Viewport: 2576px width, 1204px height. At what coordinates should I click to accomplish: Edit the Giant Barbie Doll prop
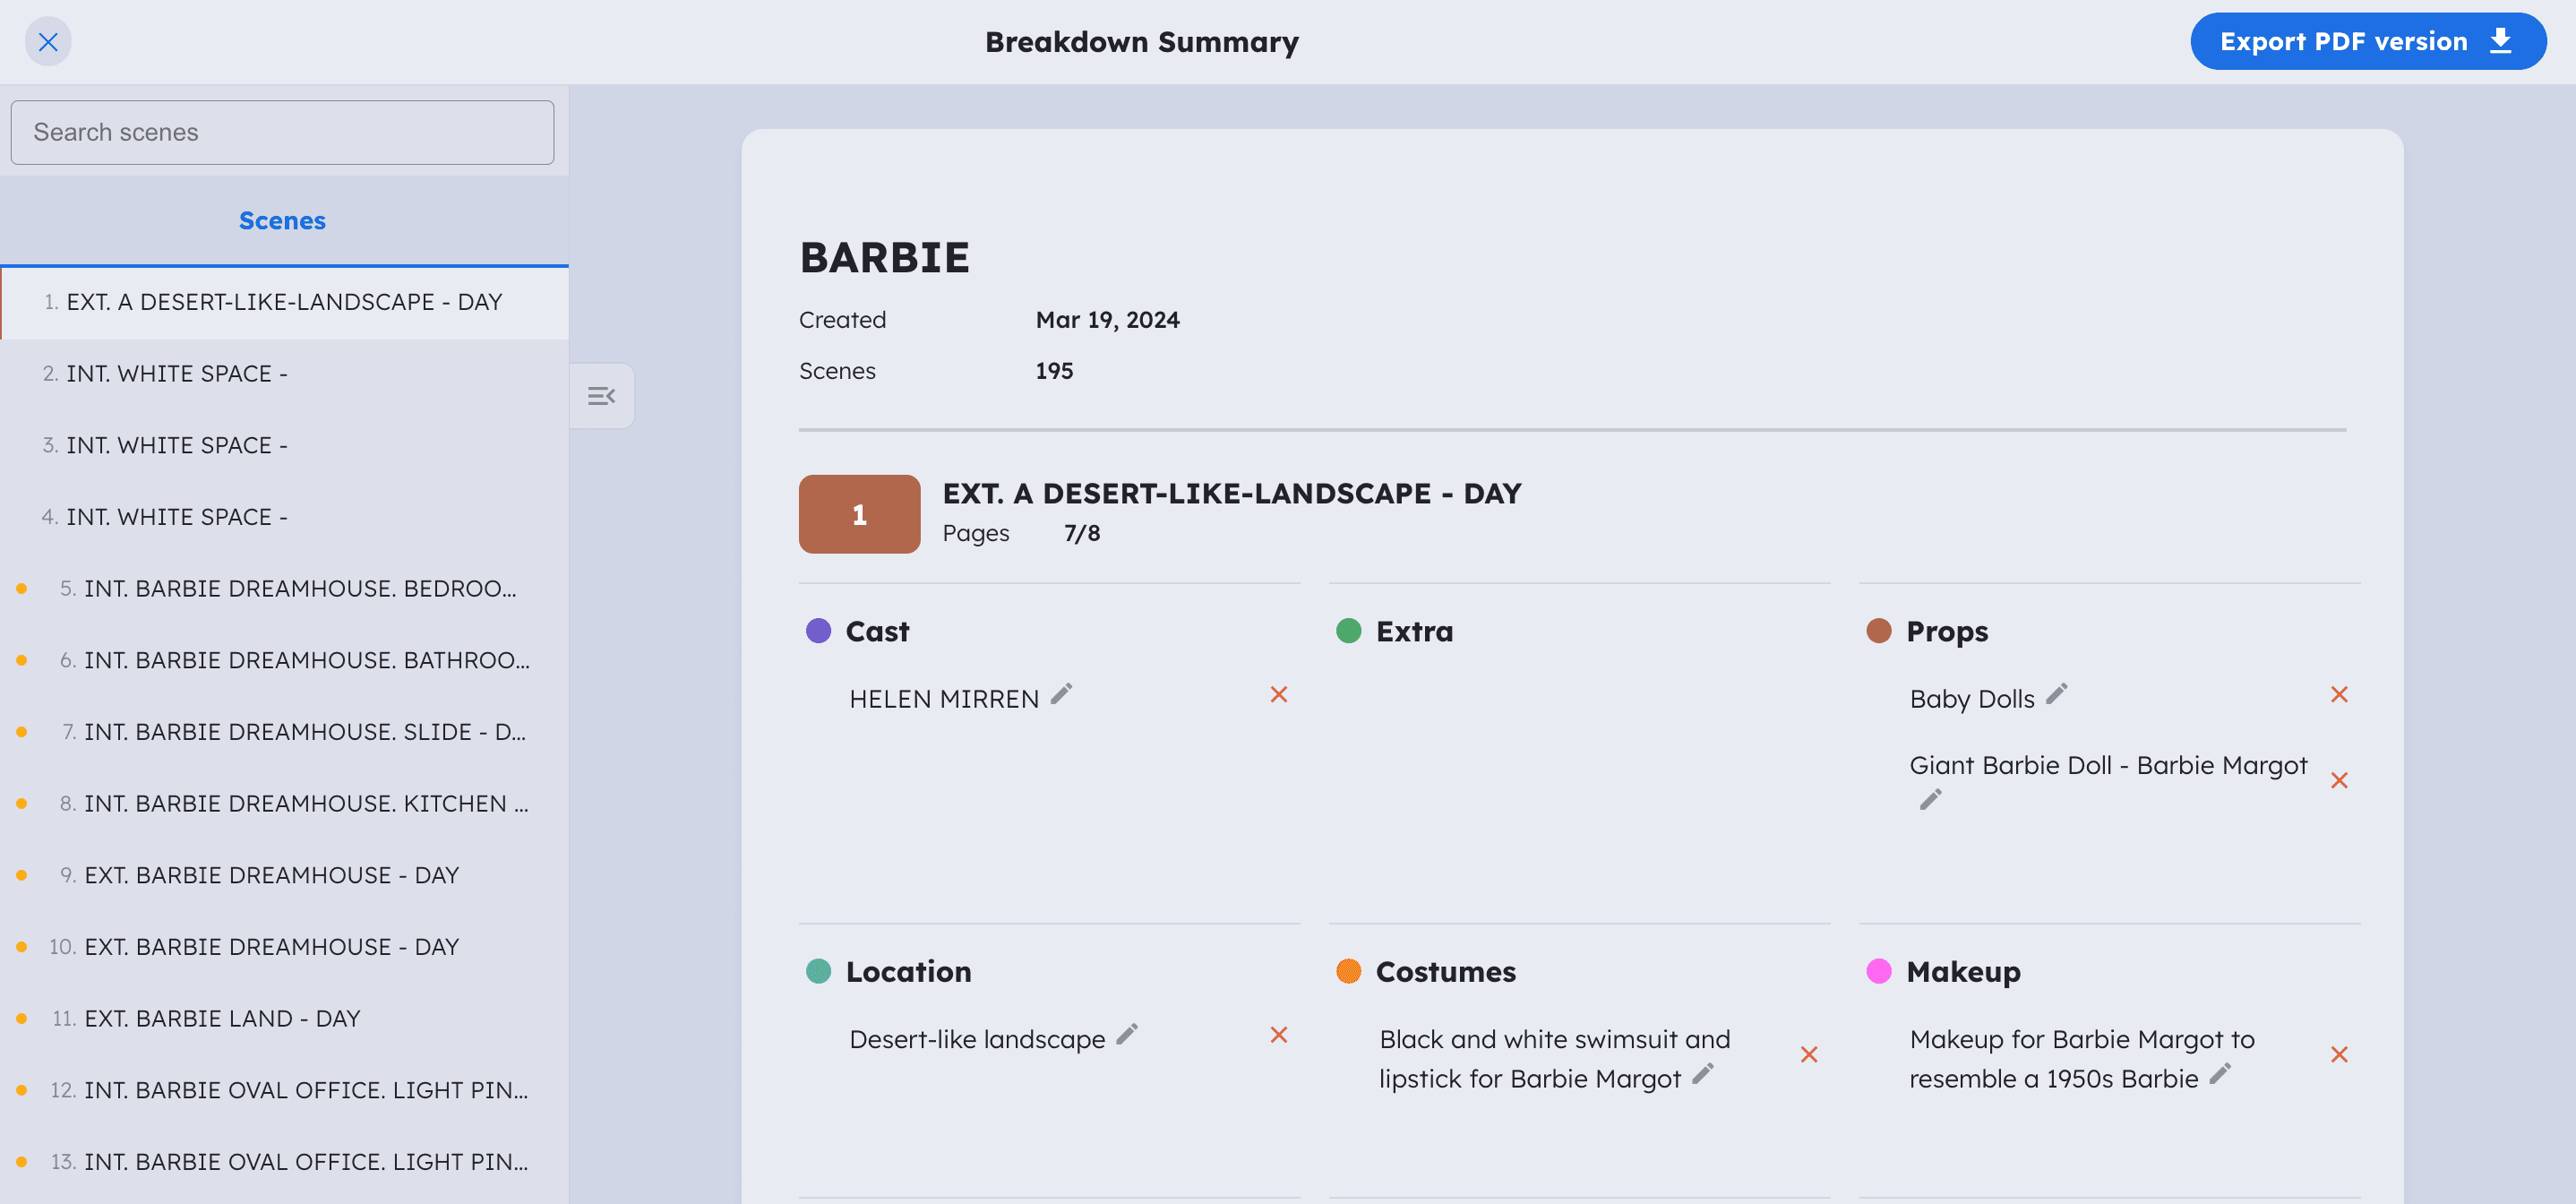(1930, 799)
